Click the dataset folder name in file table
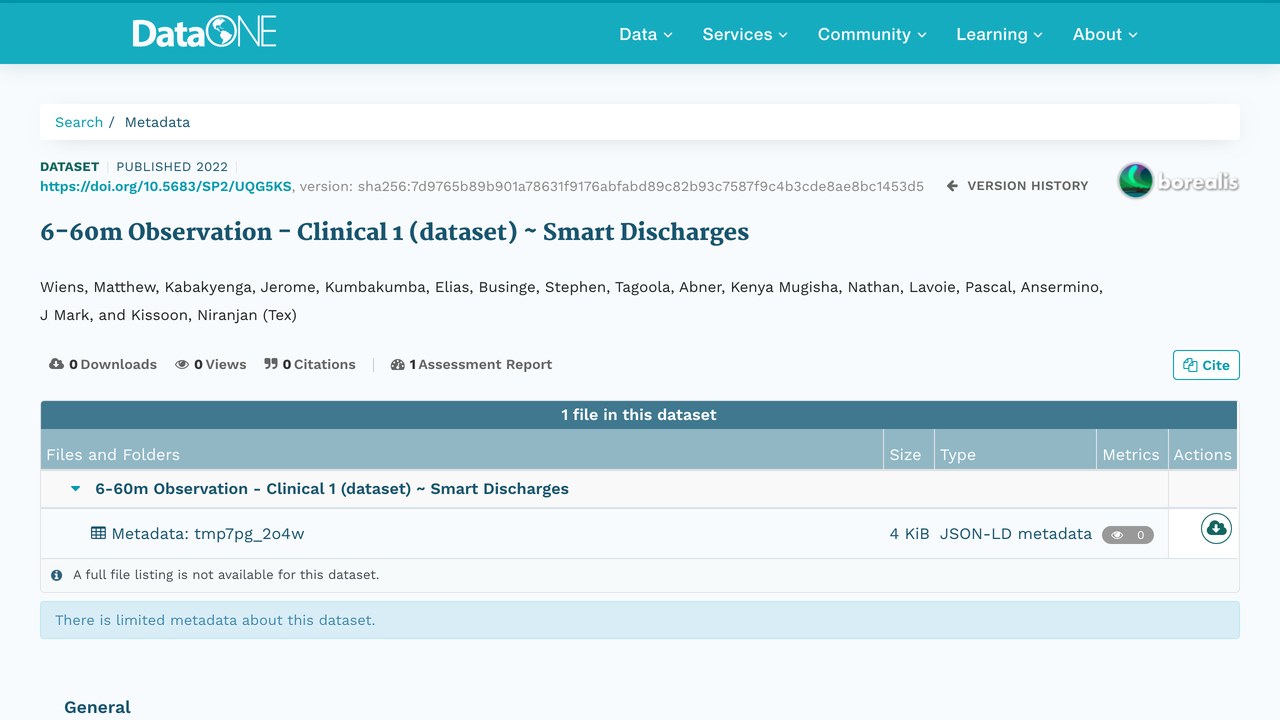The height and width of the screenshot is (720, 1280). 332,489
